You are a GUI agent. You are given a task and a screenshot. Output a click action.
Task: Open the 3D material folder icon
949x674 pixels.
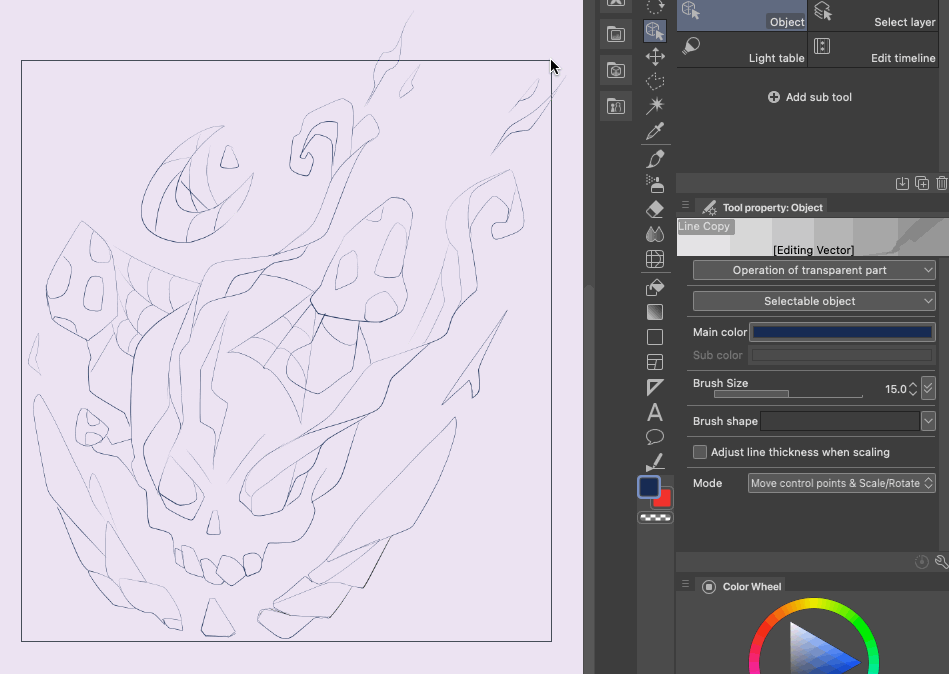pos(616,70)
